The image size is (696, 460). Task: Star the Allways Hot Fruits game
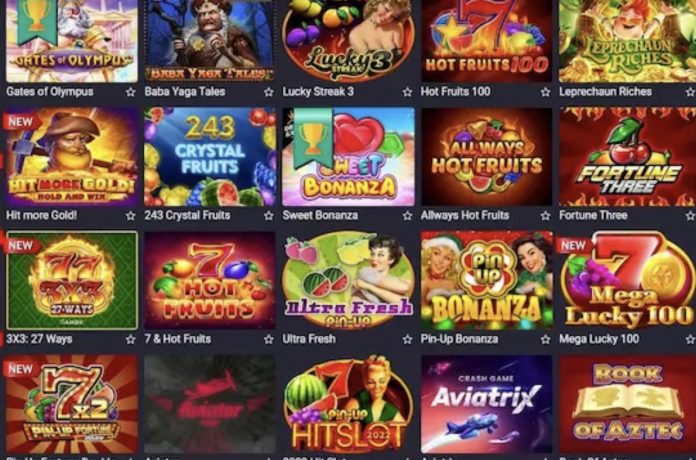546,216
